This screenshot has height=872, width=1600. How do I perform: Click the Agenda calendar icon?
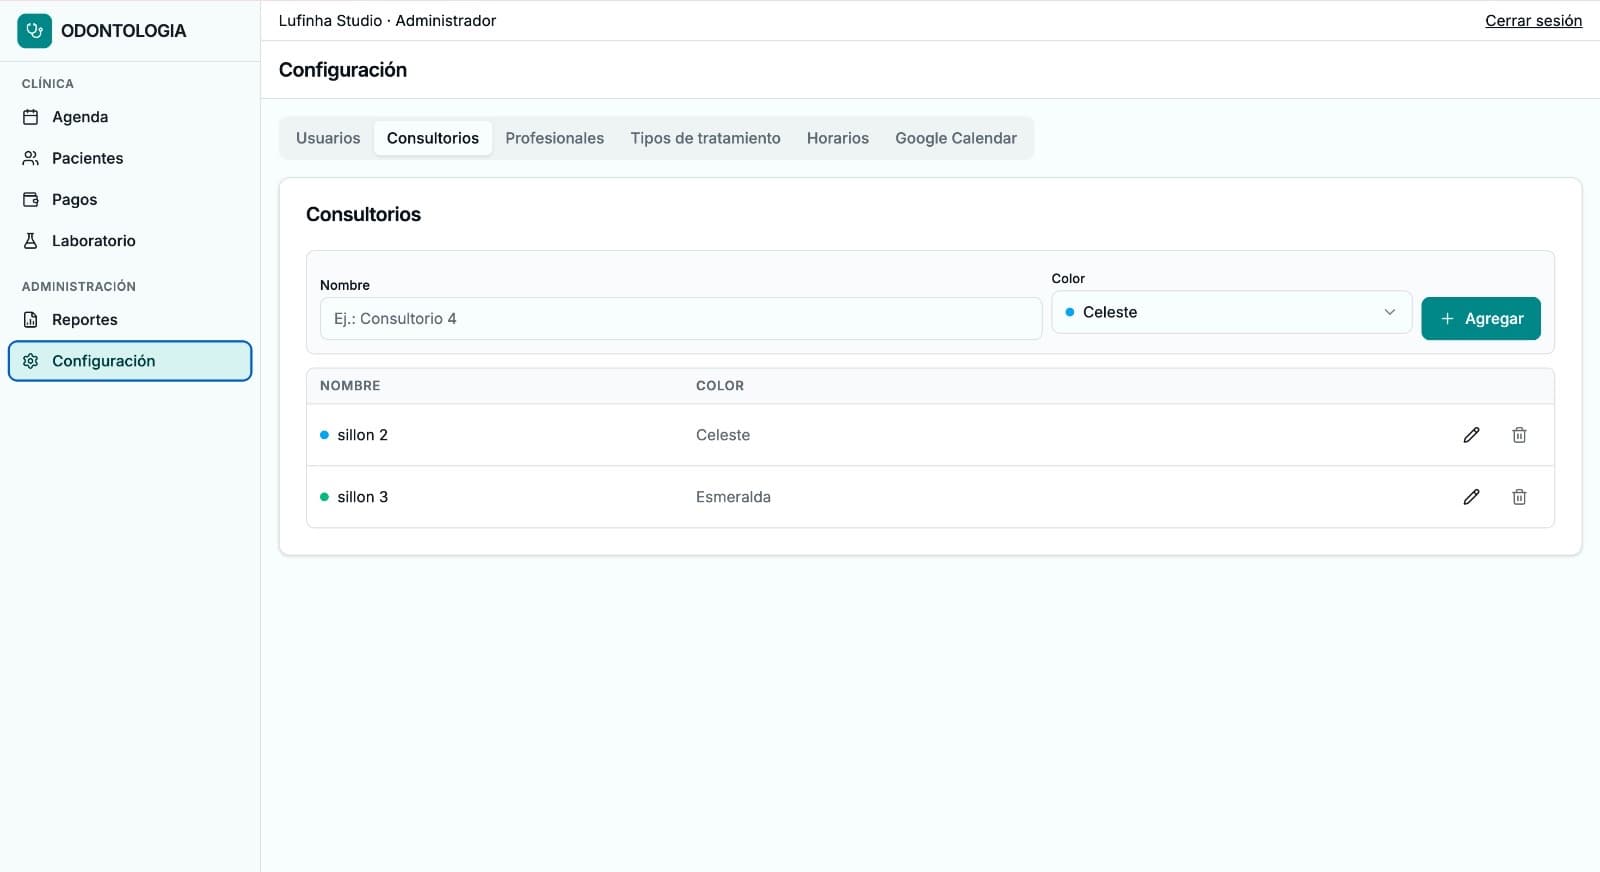pos(31,117)
